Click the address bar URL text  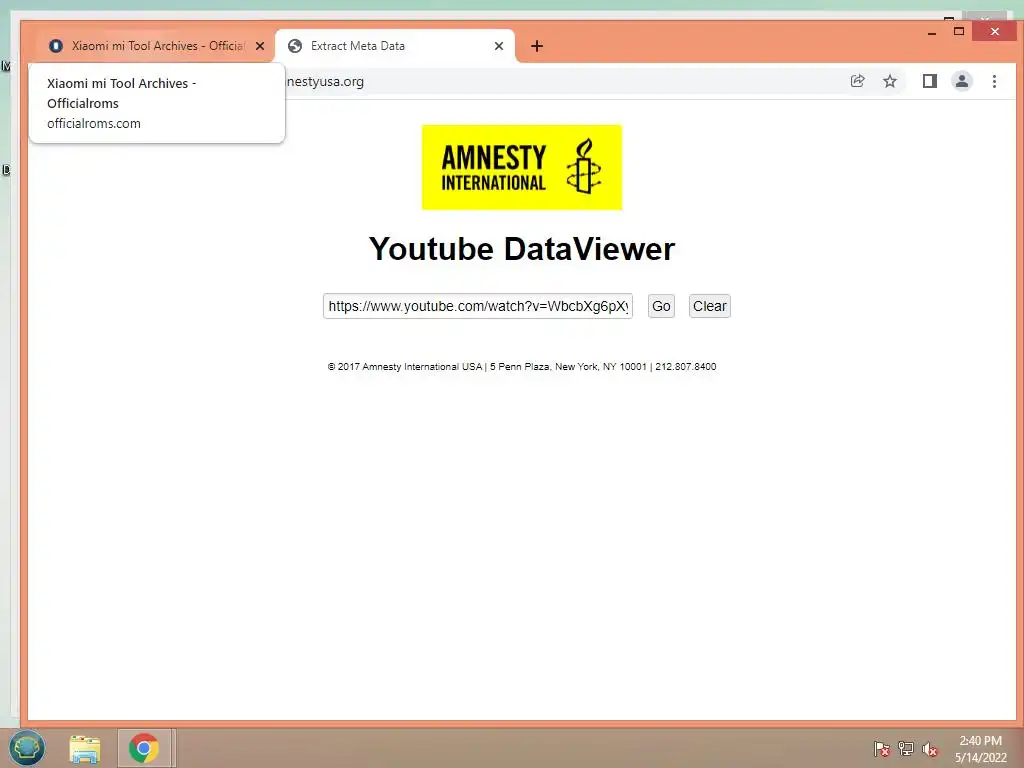tap(325, 82)
